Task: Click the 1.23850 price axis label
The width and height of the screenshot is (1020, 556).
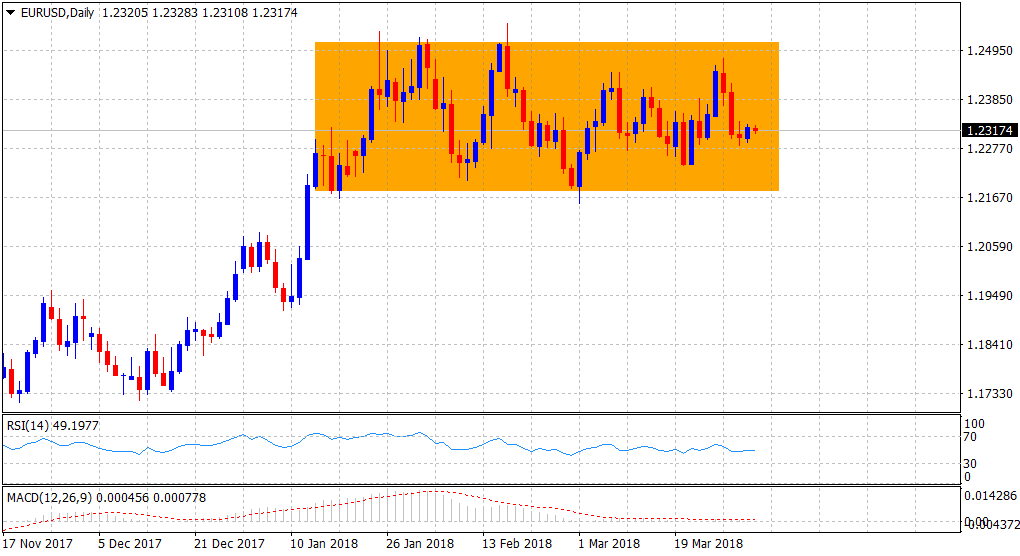Action: pyautogui.click(x=989, y=99)
